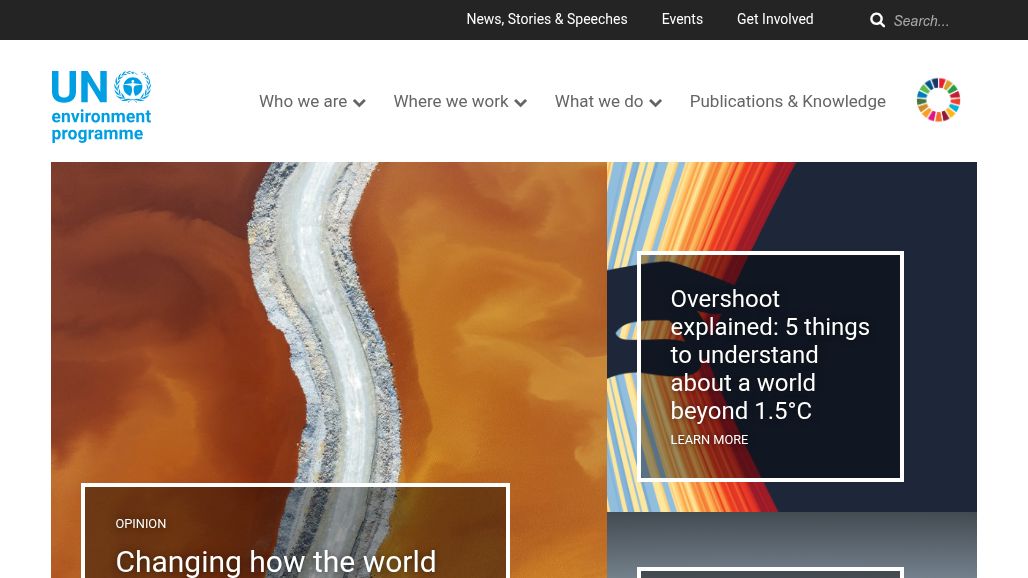Image resolution: width=1028 pixels, height=578 pixels.
Task: Open the Changing how the world headline
Action: (x=275, y=562)
